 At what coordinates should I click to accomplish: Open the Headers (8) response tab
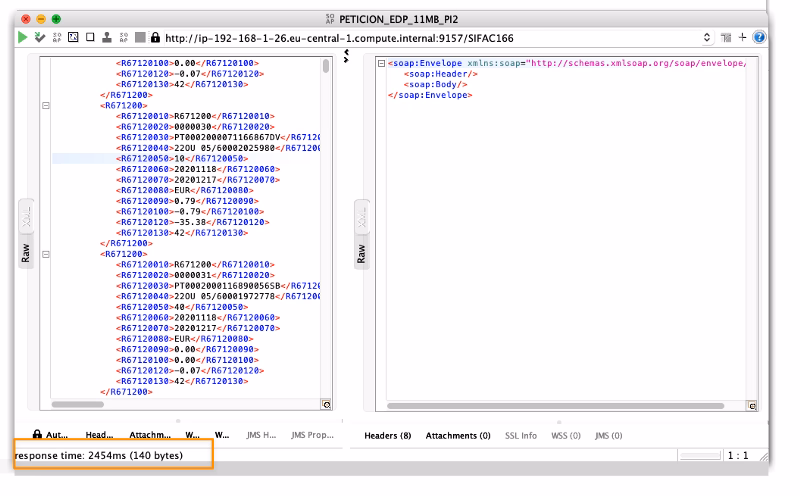388,435
